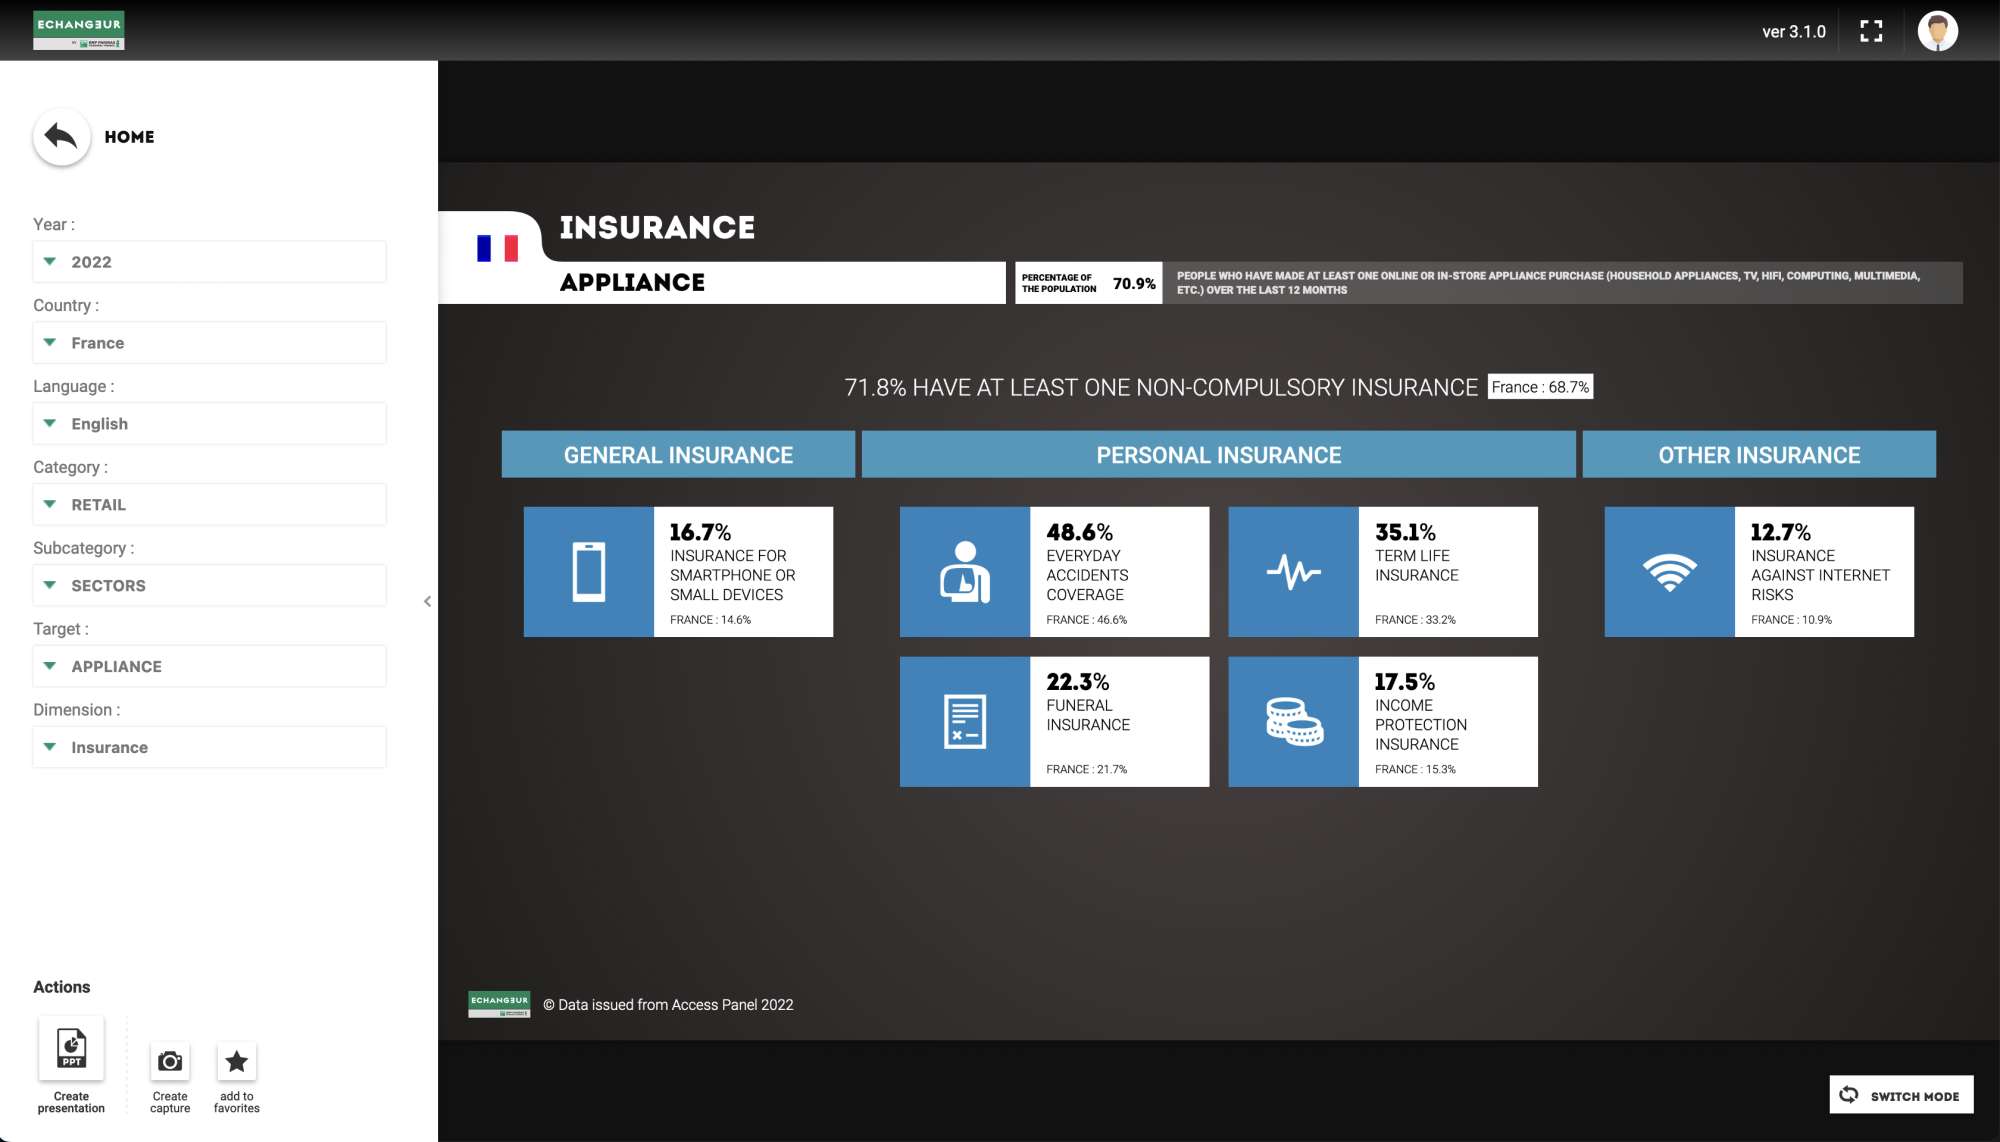Image resolution: width=2000 pixels, height=1142 pixels.
Task: Click the Echangeur logo in header
Action: (79, 30)
